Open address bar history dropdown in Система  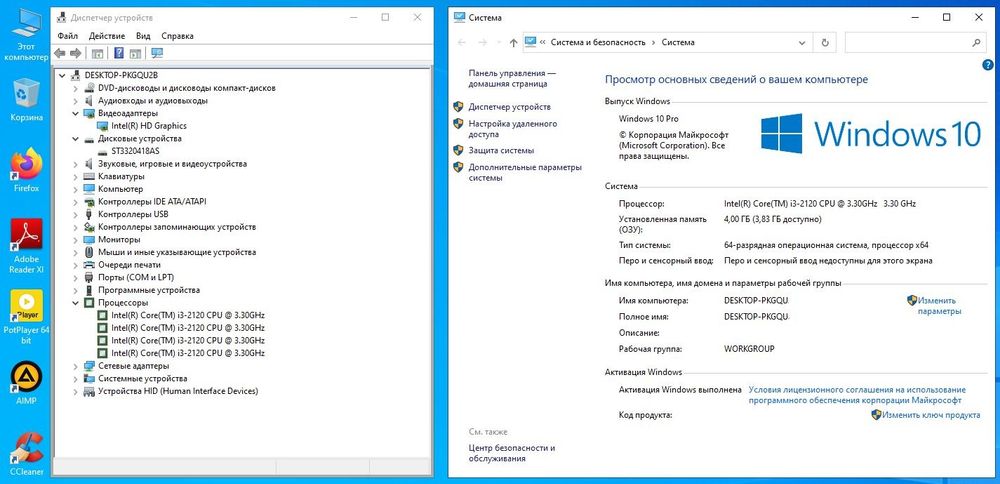pyautogui.click(x=802, y=43)
